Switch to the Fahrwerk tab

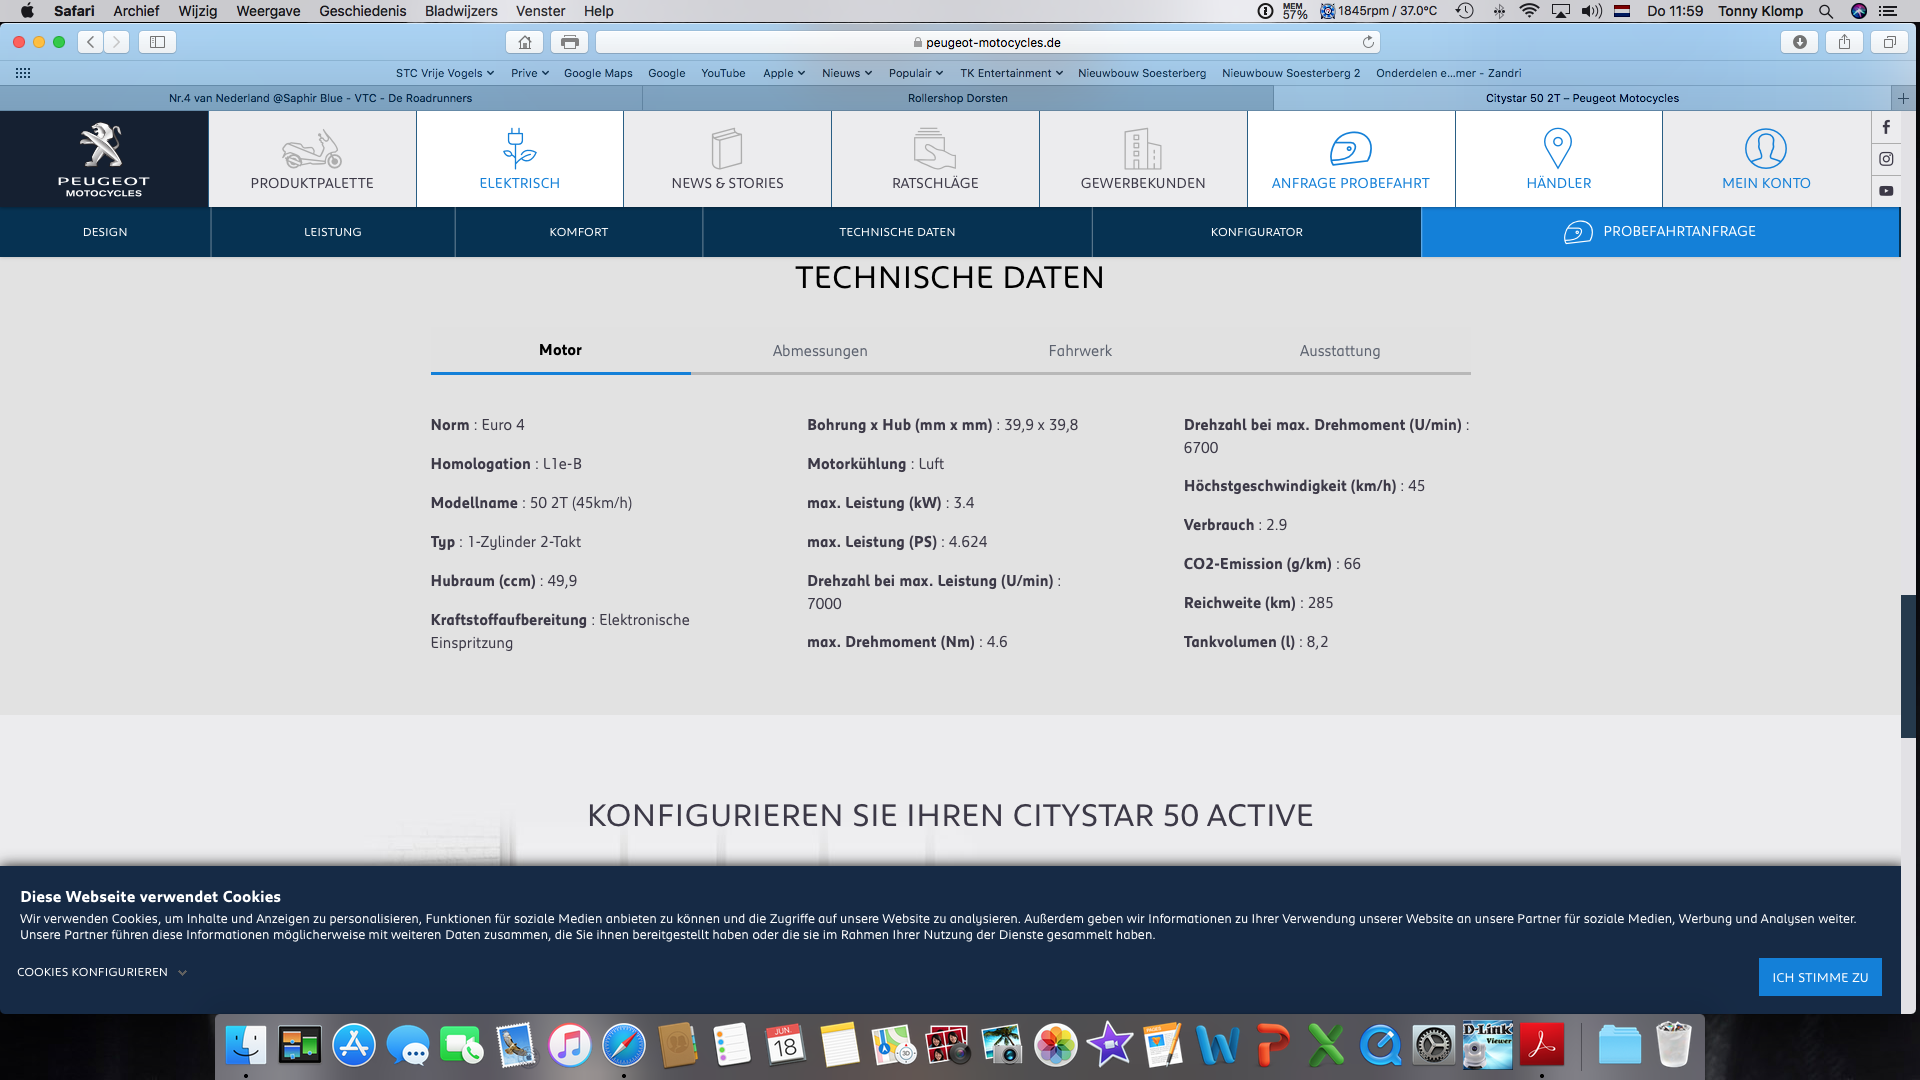click(1080, 351)
